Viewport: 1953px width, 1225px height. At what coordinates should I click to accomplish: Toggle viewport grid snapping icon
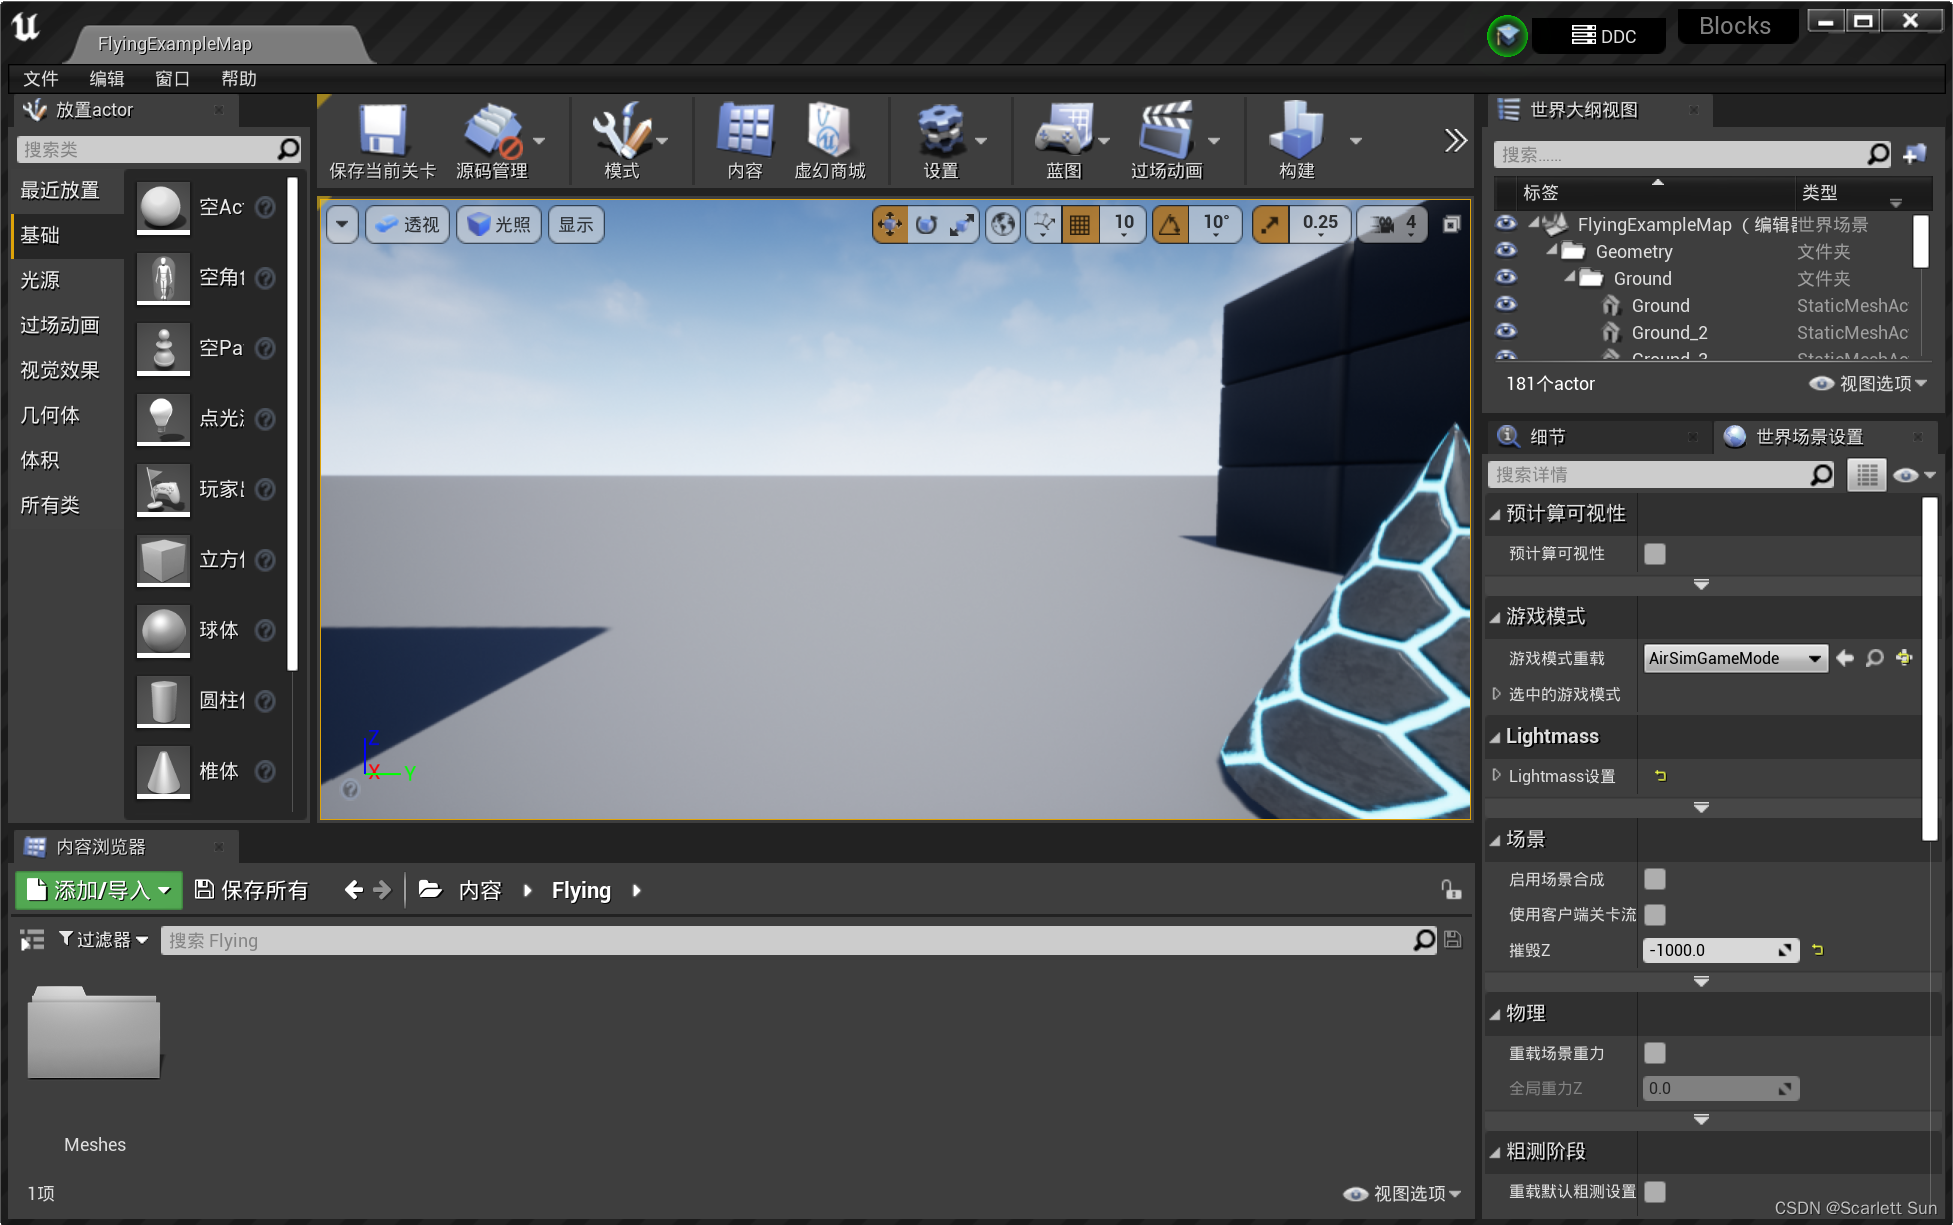click(x=1080, y=225)
